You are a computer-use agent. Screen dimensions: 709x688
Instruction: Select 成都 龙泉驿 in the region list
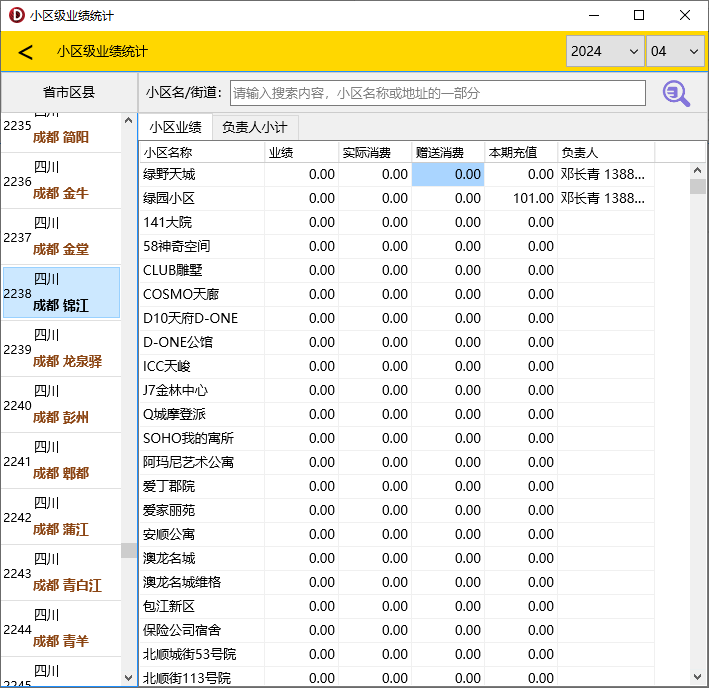[x=61, y=350]
